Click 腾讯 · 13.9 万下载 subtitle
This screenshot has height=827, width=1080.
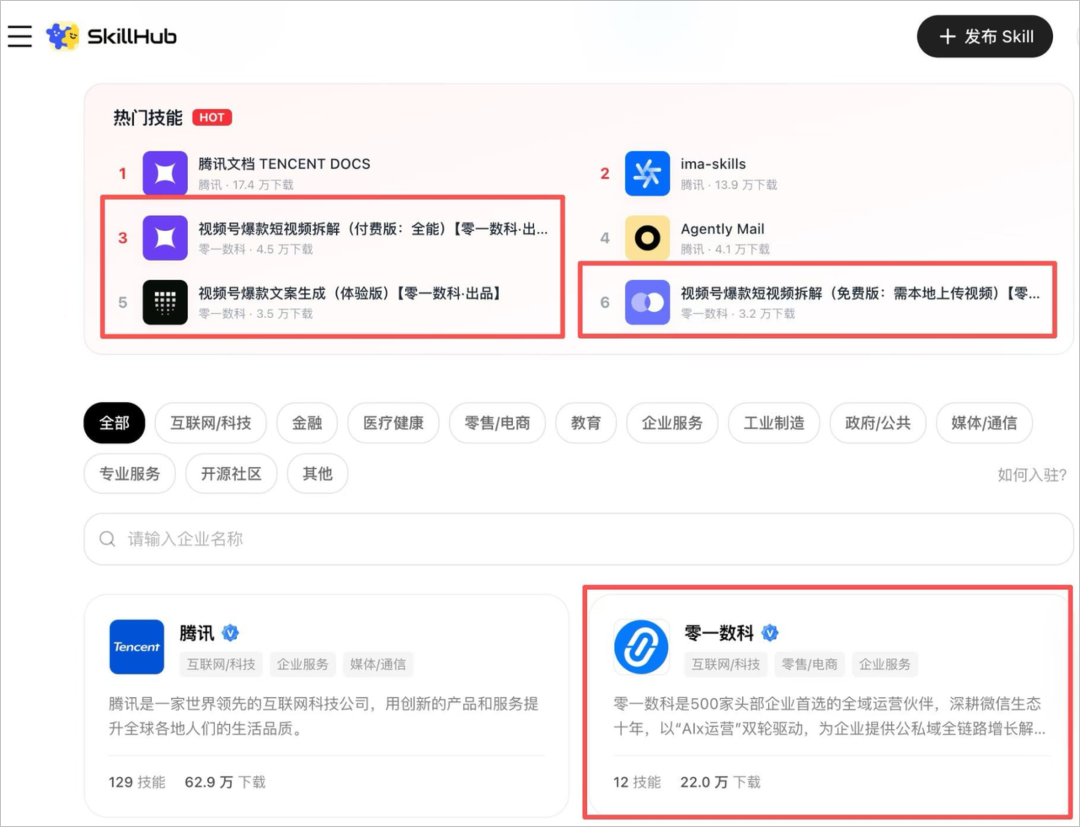click(729, 185)
